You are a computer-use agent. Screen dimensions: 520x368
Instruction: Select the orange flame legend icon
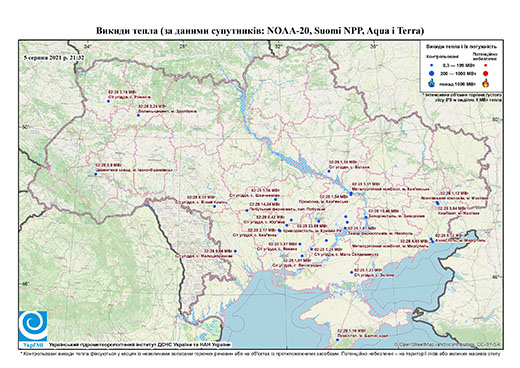coord(485,83)
